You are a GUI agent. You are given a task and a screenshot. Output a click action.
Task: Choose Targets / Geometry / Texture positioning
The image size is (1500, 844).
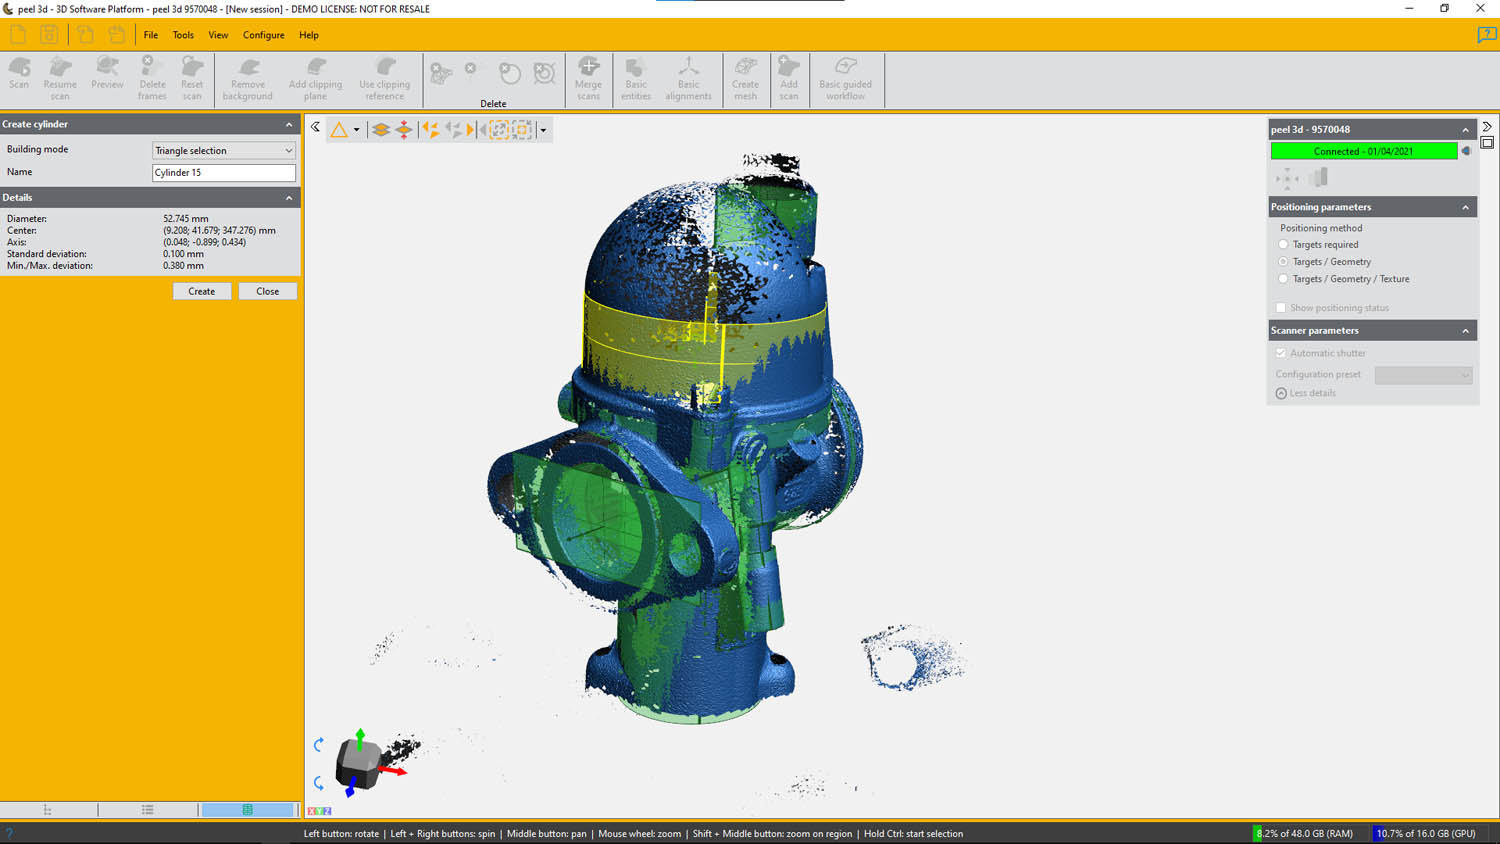coord(1284,279)
